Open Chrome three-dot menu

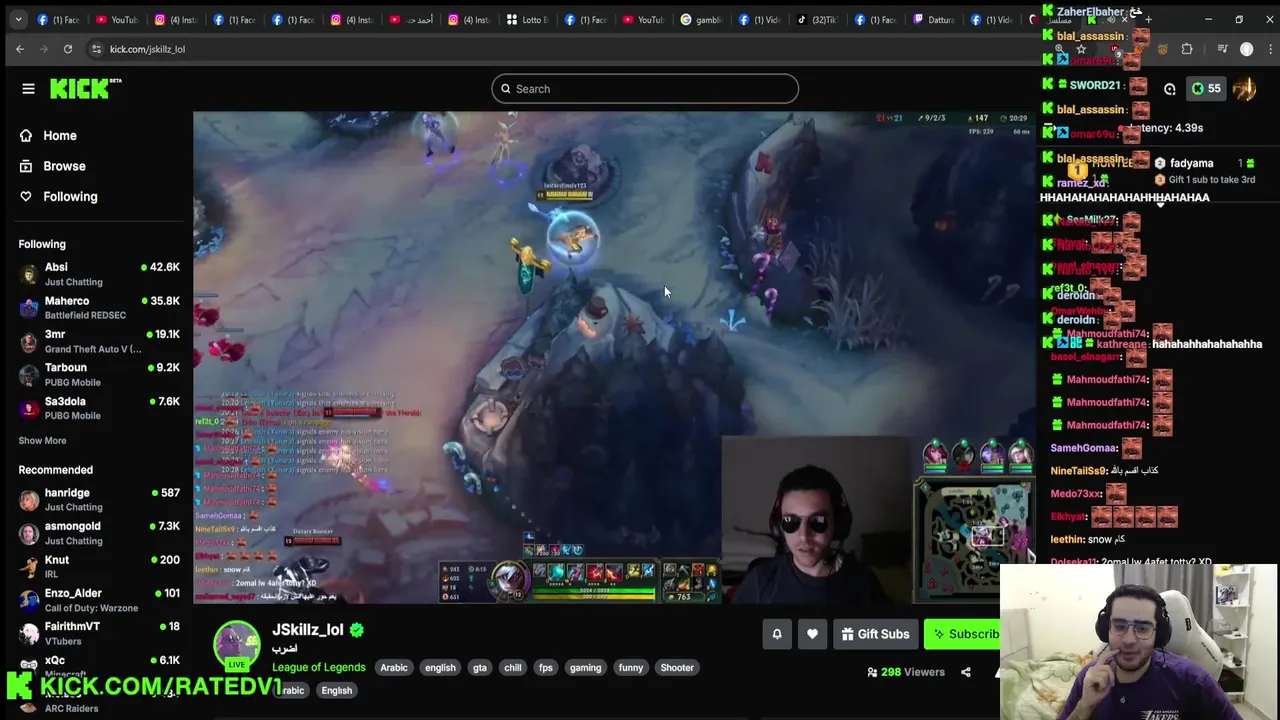tap(1269, 49)
